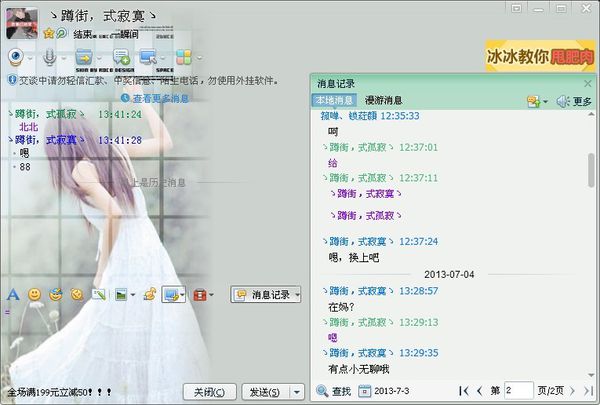
Task: Open the handwriting input icon
Action: coord(99,294)
